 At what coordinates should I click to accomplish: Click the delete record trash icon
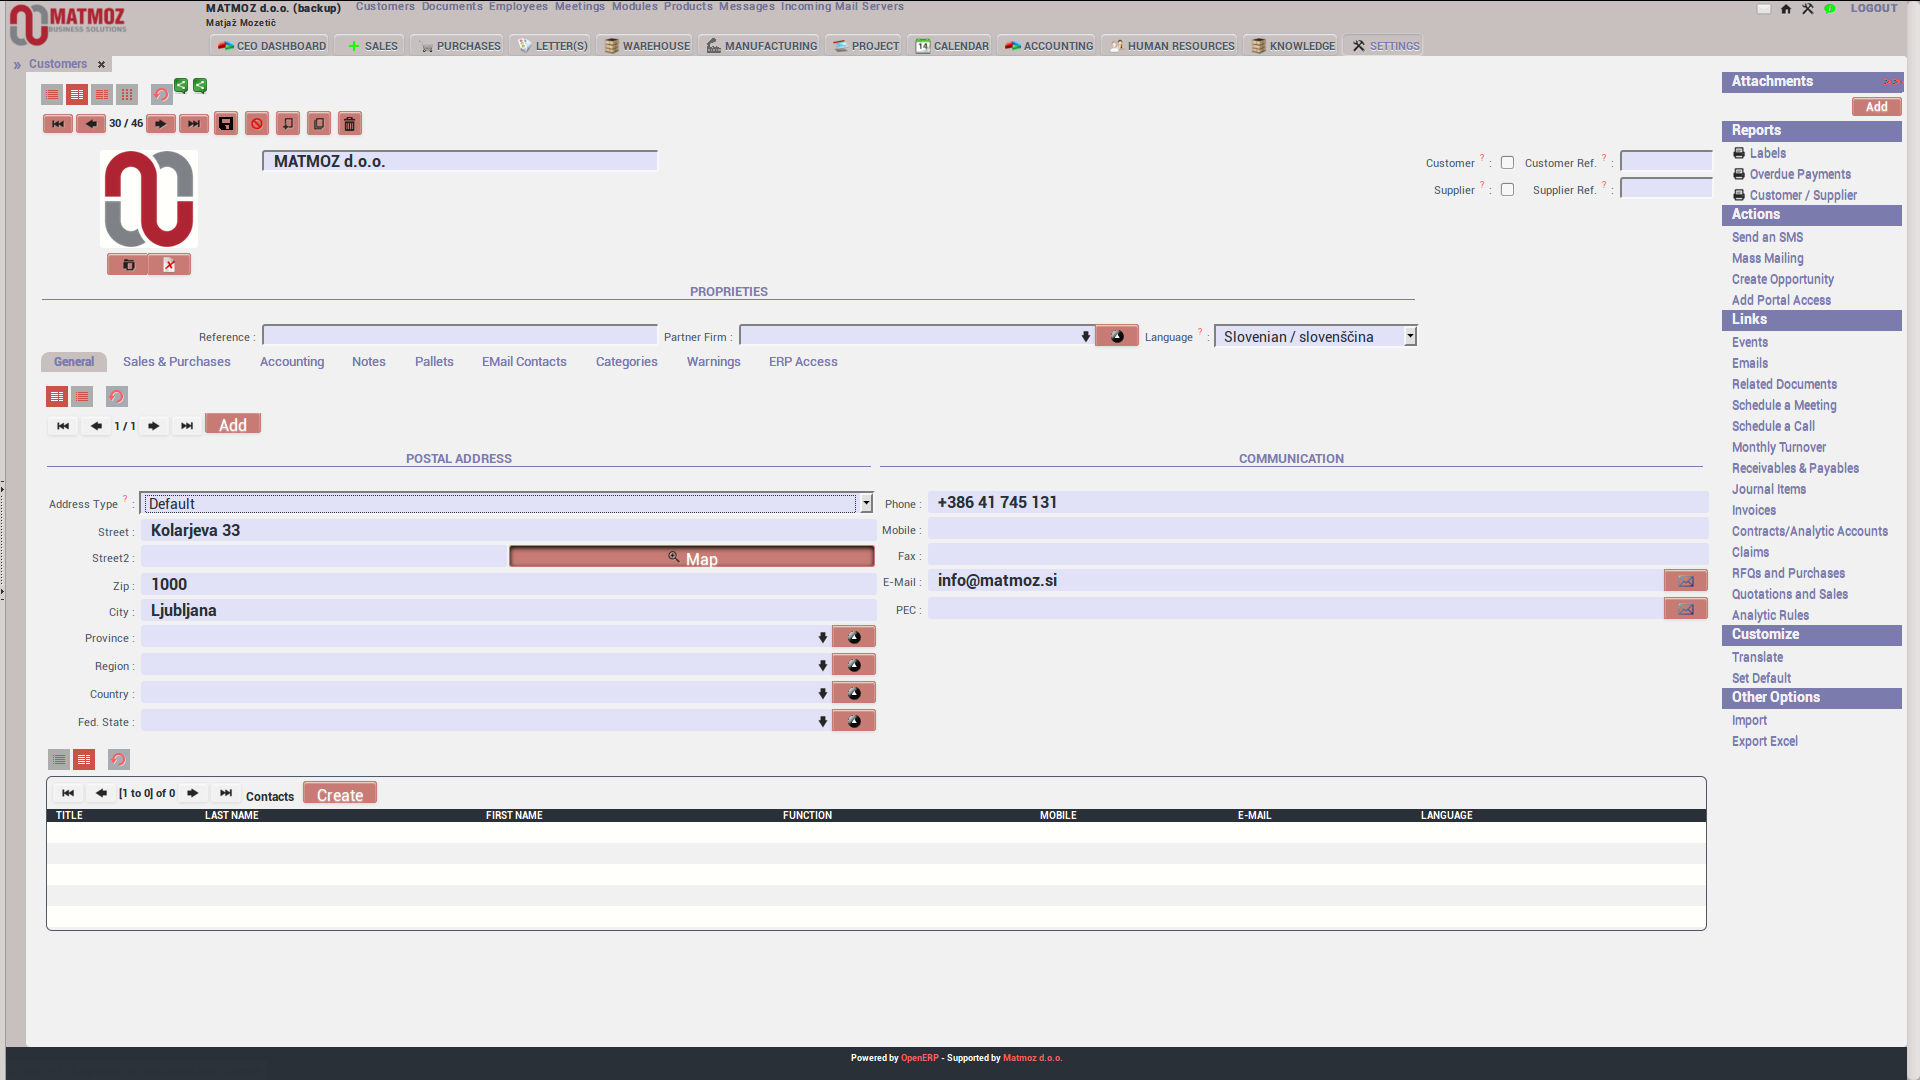click(x=350, y=124)
